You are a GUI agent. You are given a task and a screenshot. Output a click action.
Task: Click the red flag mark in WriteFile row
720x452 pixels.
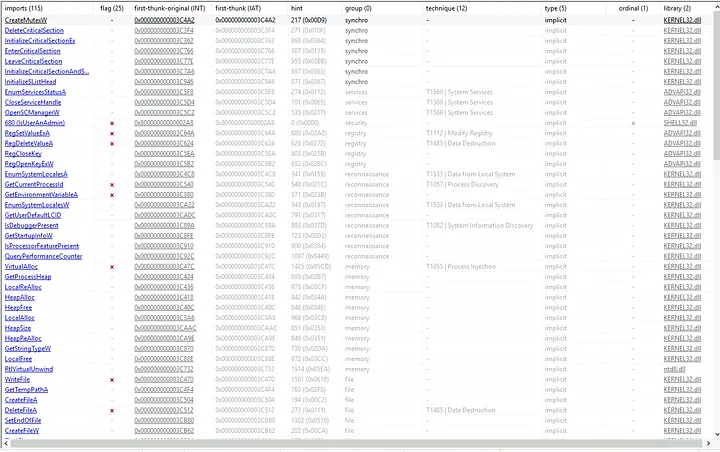pos(112,380)
